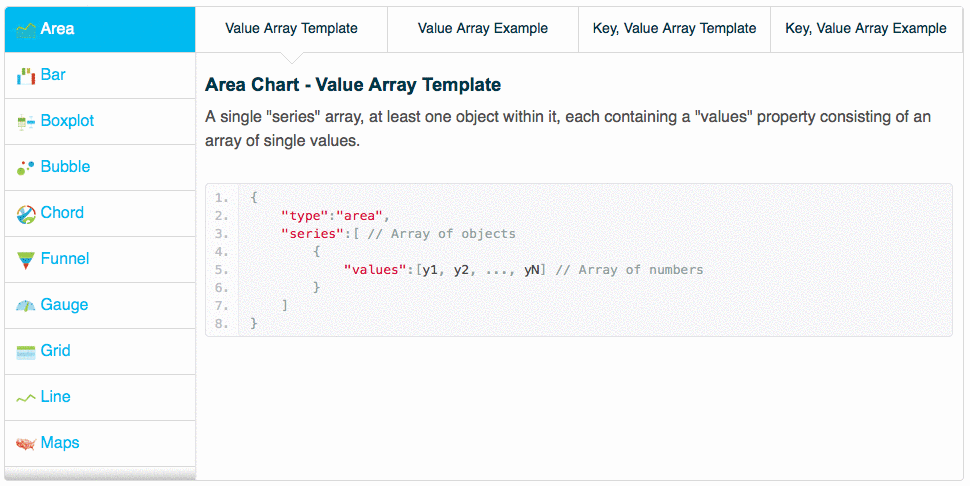Viewport: 970px width, 486px height.
Task: Click the Chord chart icon
Action: point(26,214)
